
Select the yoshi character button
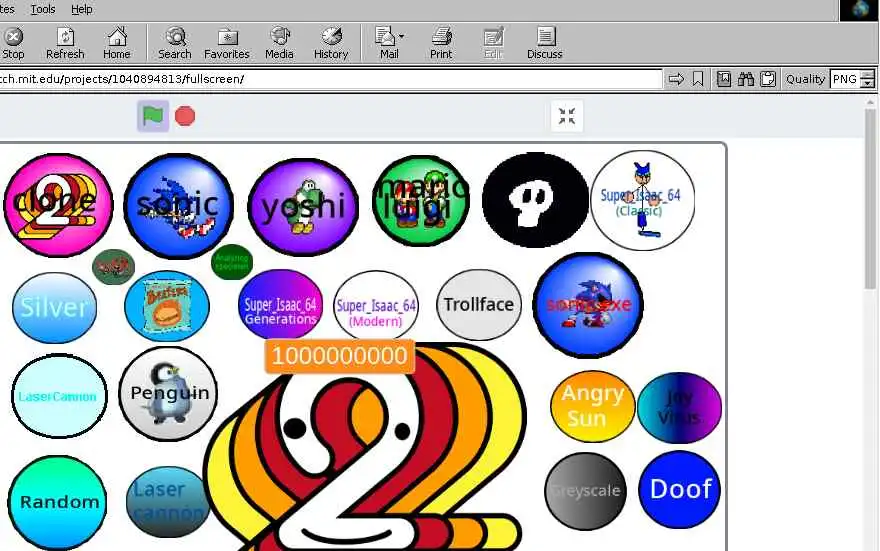(x=303, y=207)
